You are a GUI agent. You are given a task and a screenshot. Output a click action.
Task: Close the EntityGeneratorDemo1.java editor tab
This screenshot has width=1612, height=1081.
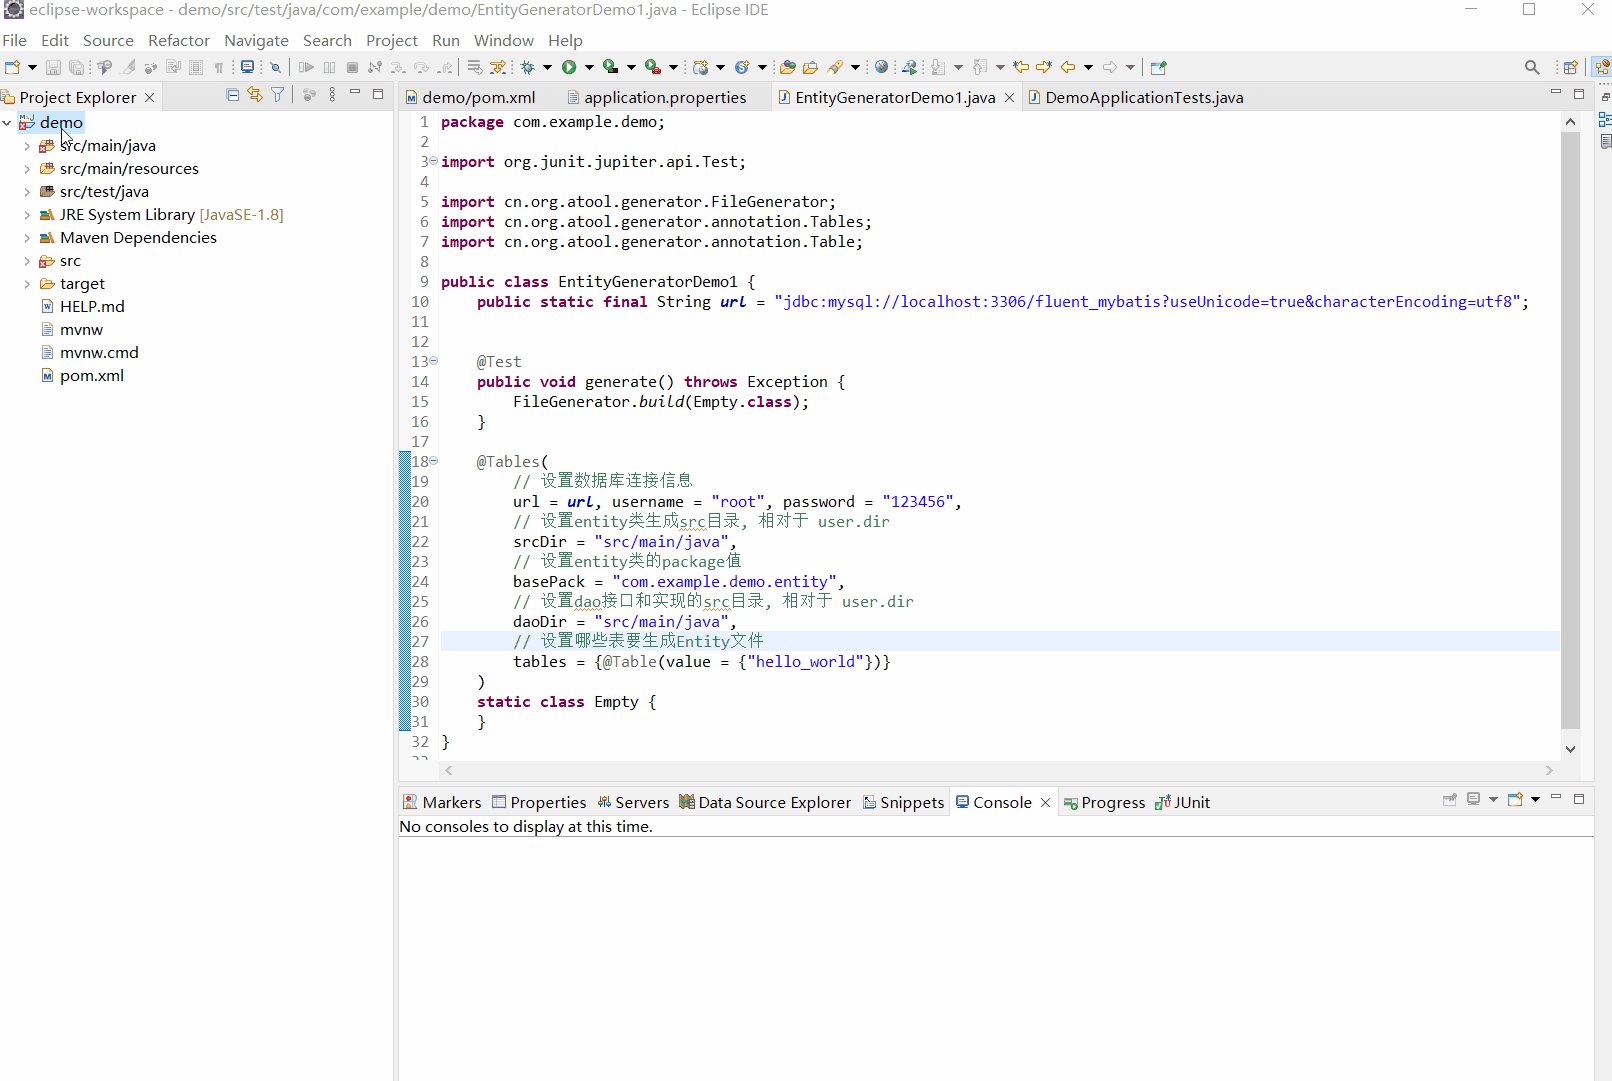tap(1010, 97)
